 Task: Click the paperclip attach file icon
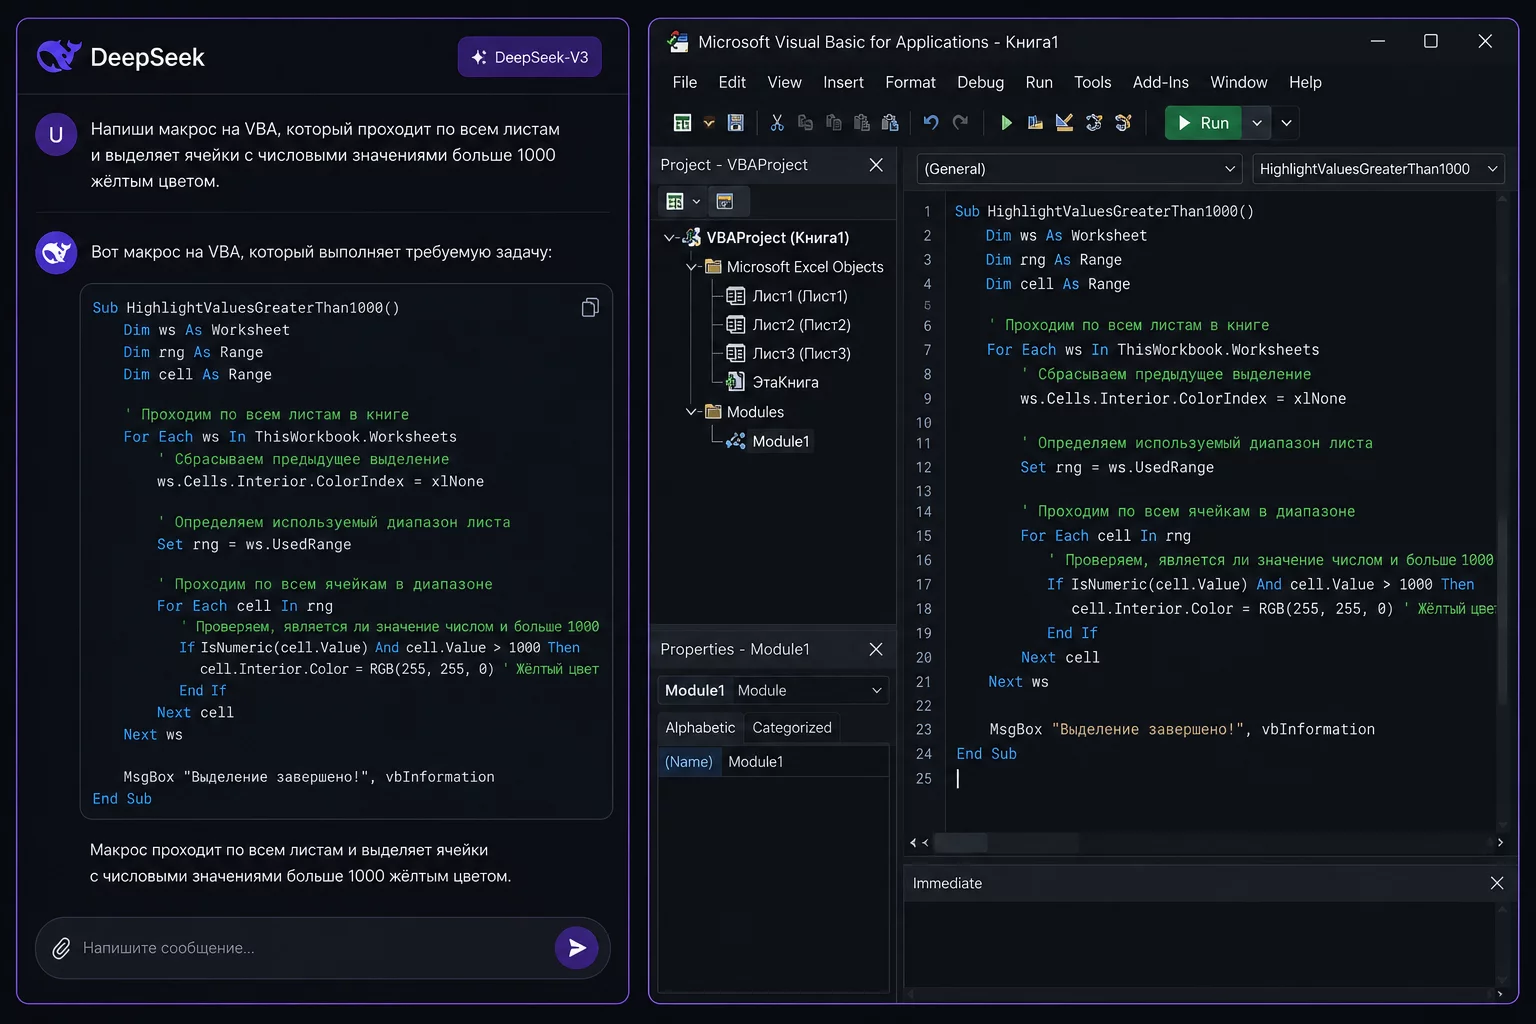click(61, 948)
